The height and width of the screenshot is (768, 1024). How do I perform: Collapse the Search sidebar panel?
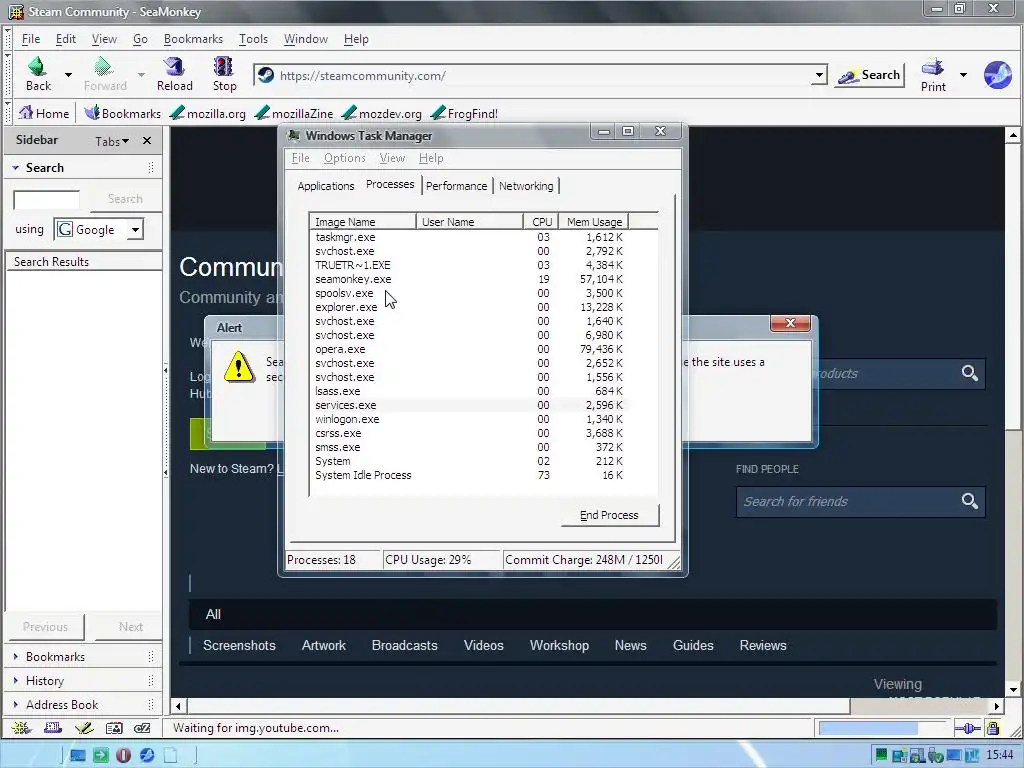click(16, 168)
